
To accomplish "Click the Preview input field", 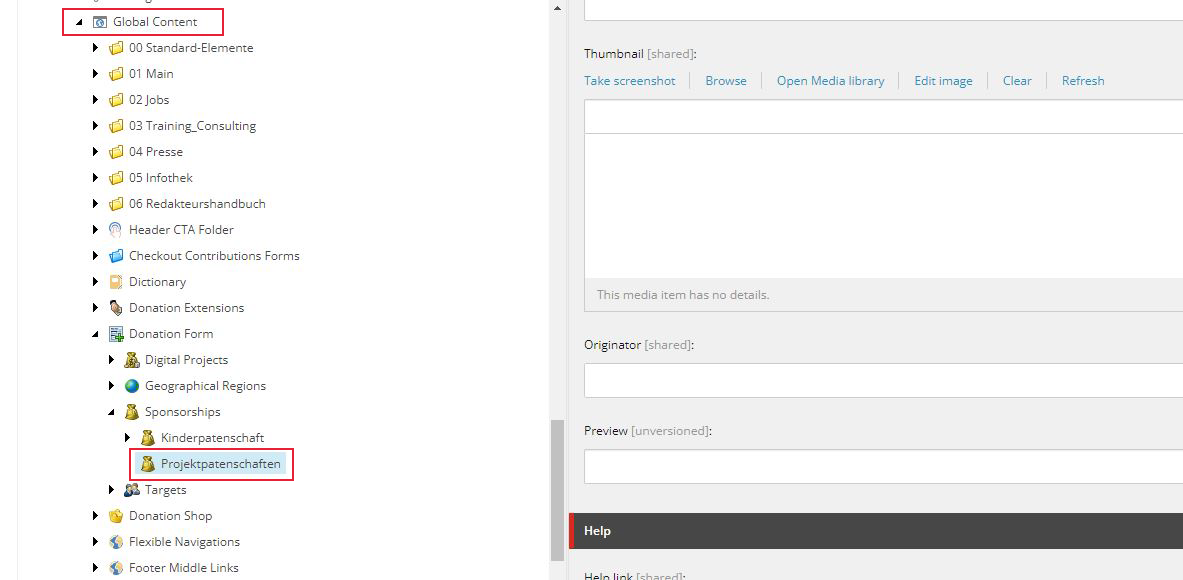I will coord(883,466).
